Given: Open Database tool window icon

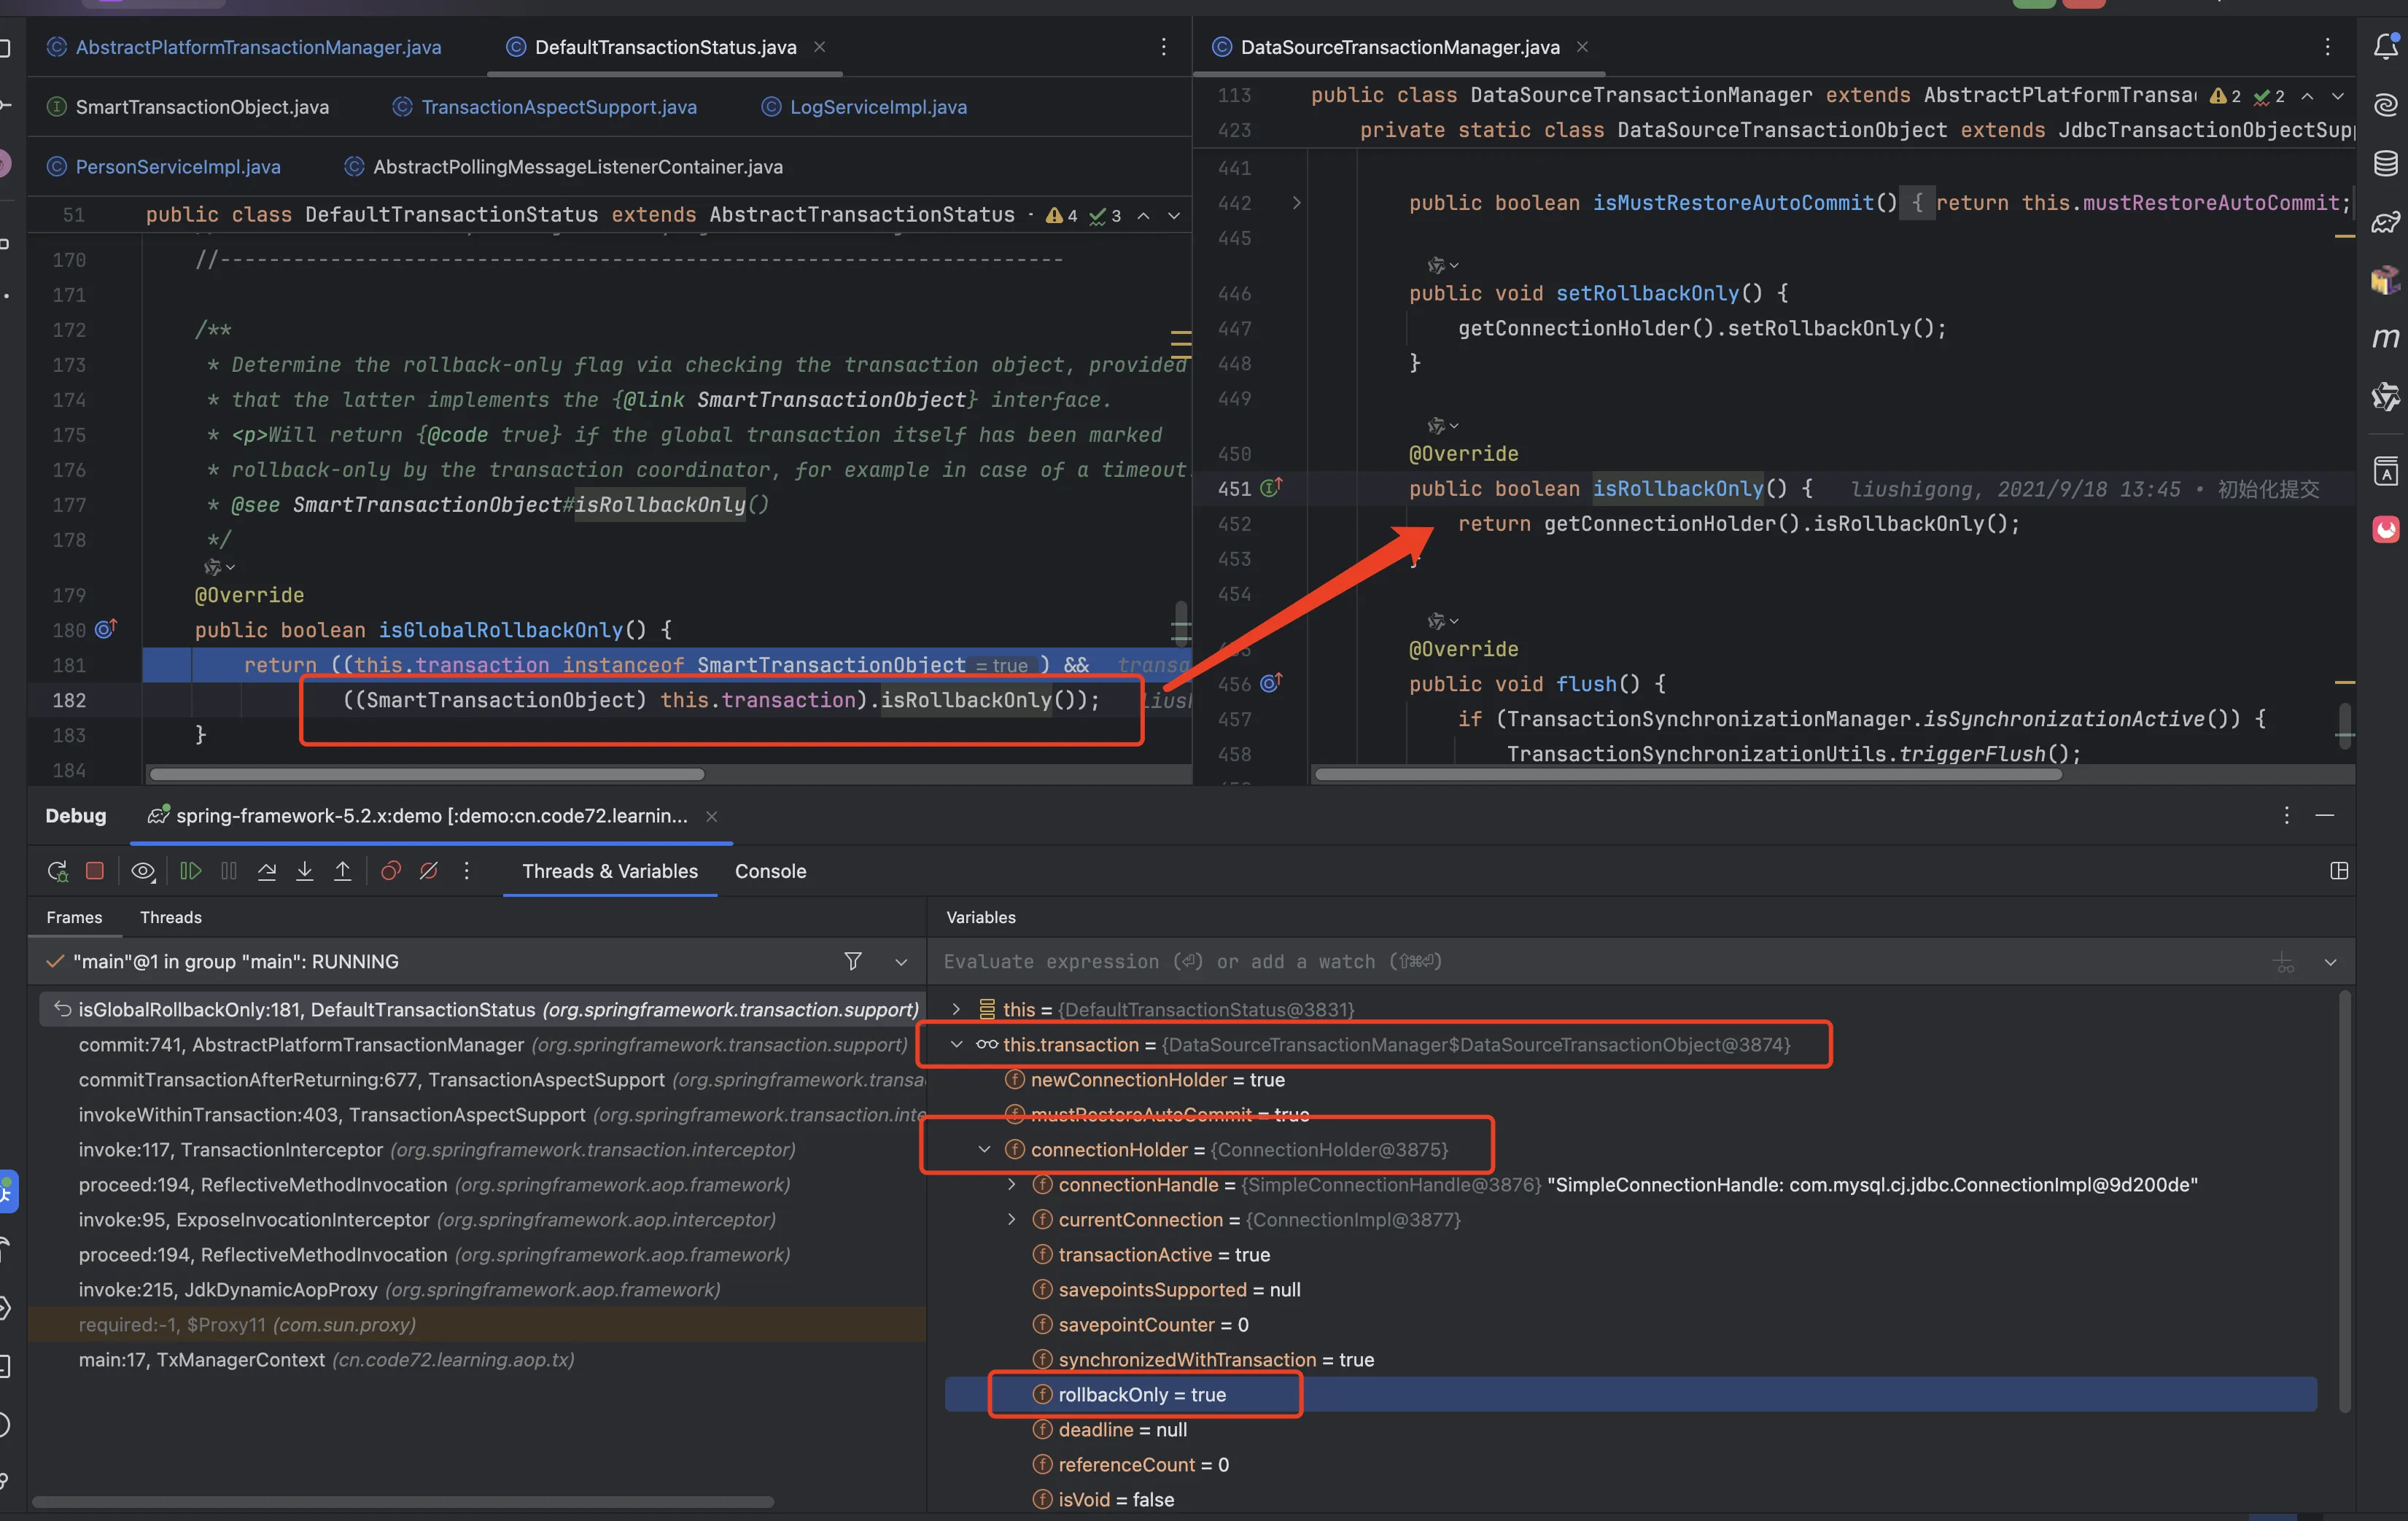Looking at the screenshot, I should [x=2385, y=163].
